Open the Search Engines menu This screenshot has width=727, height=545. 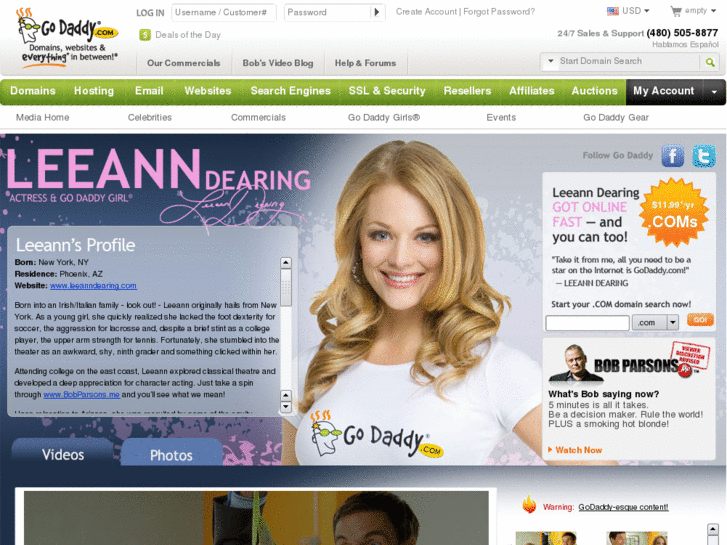[x=291, y=91]
